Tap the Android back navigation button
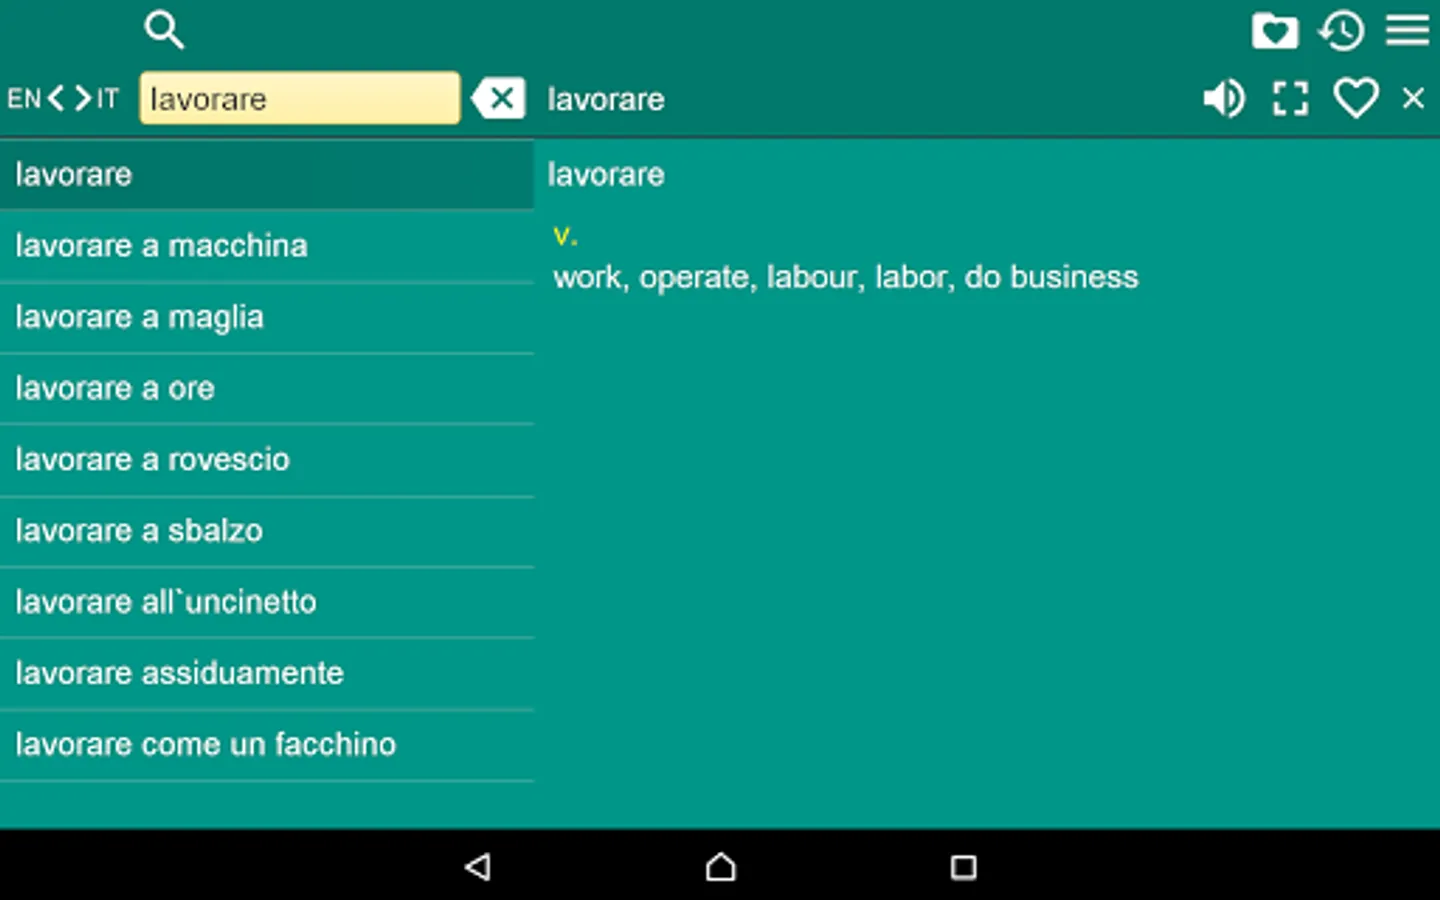 (478, 866)
